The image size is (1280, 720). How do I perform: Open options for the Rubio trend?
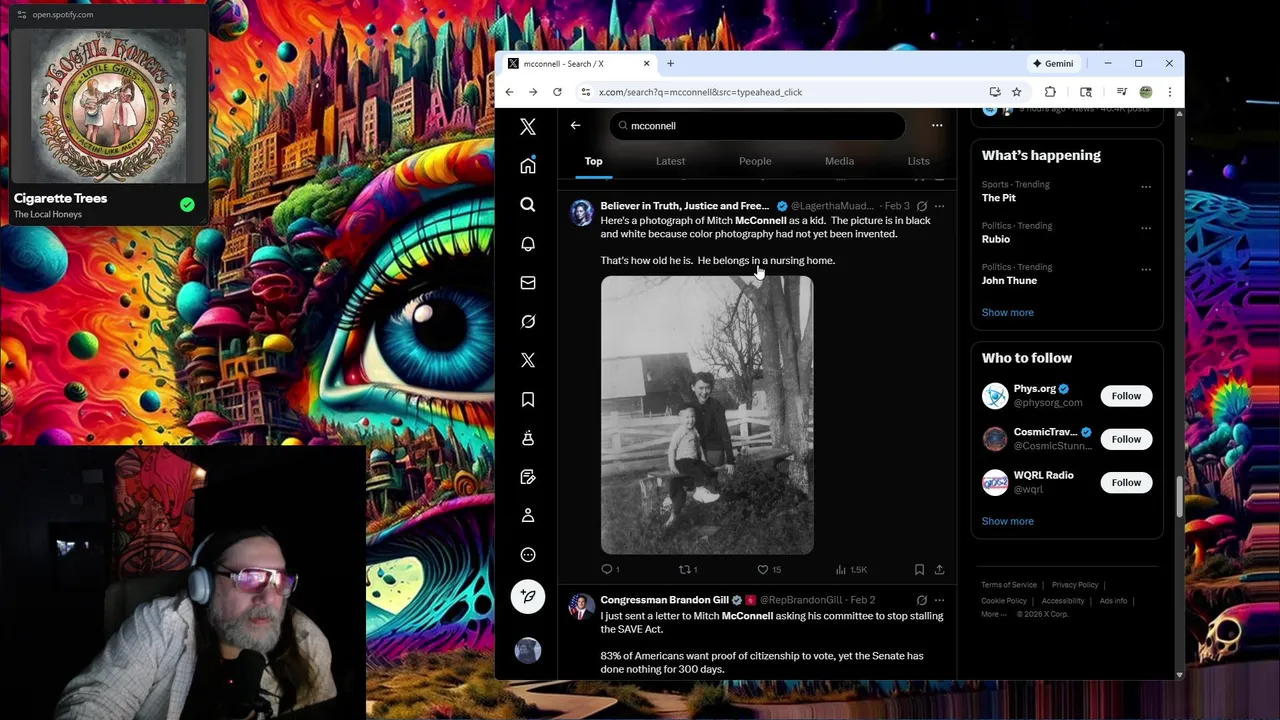[x=1146, y=228]
